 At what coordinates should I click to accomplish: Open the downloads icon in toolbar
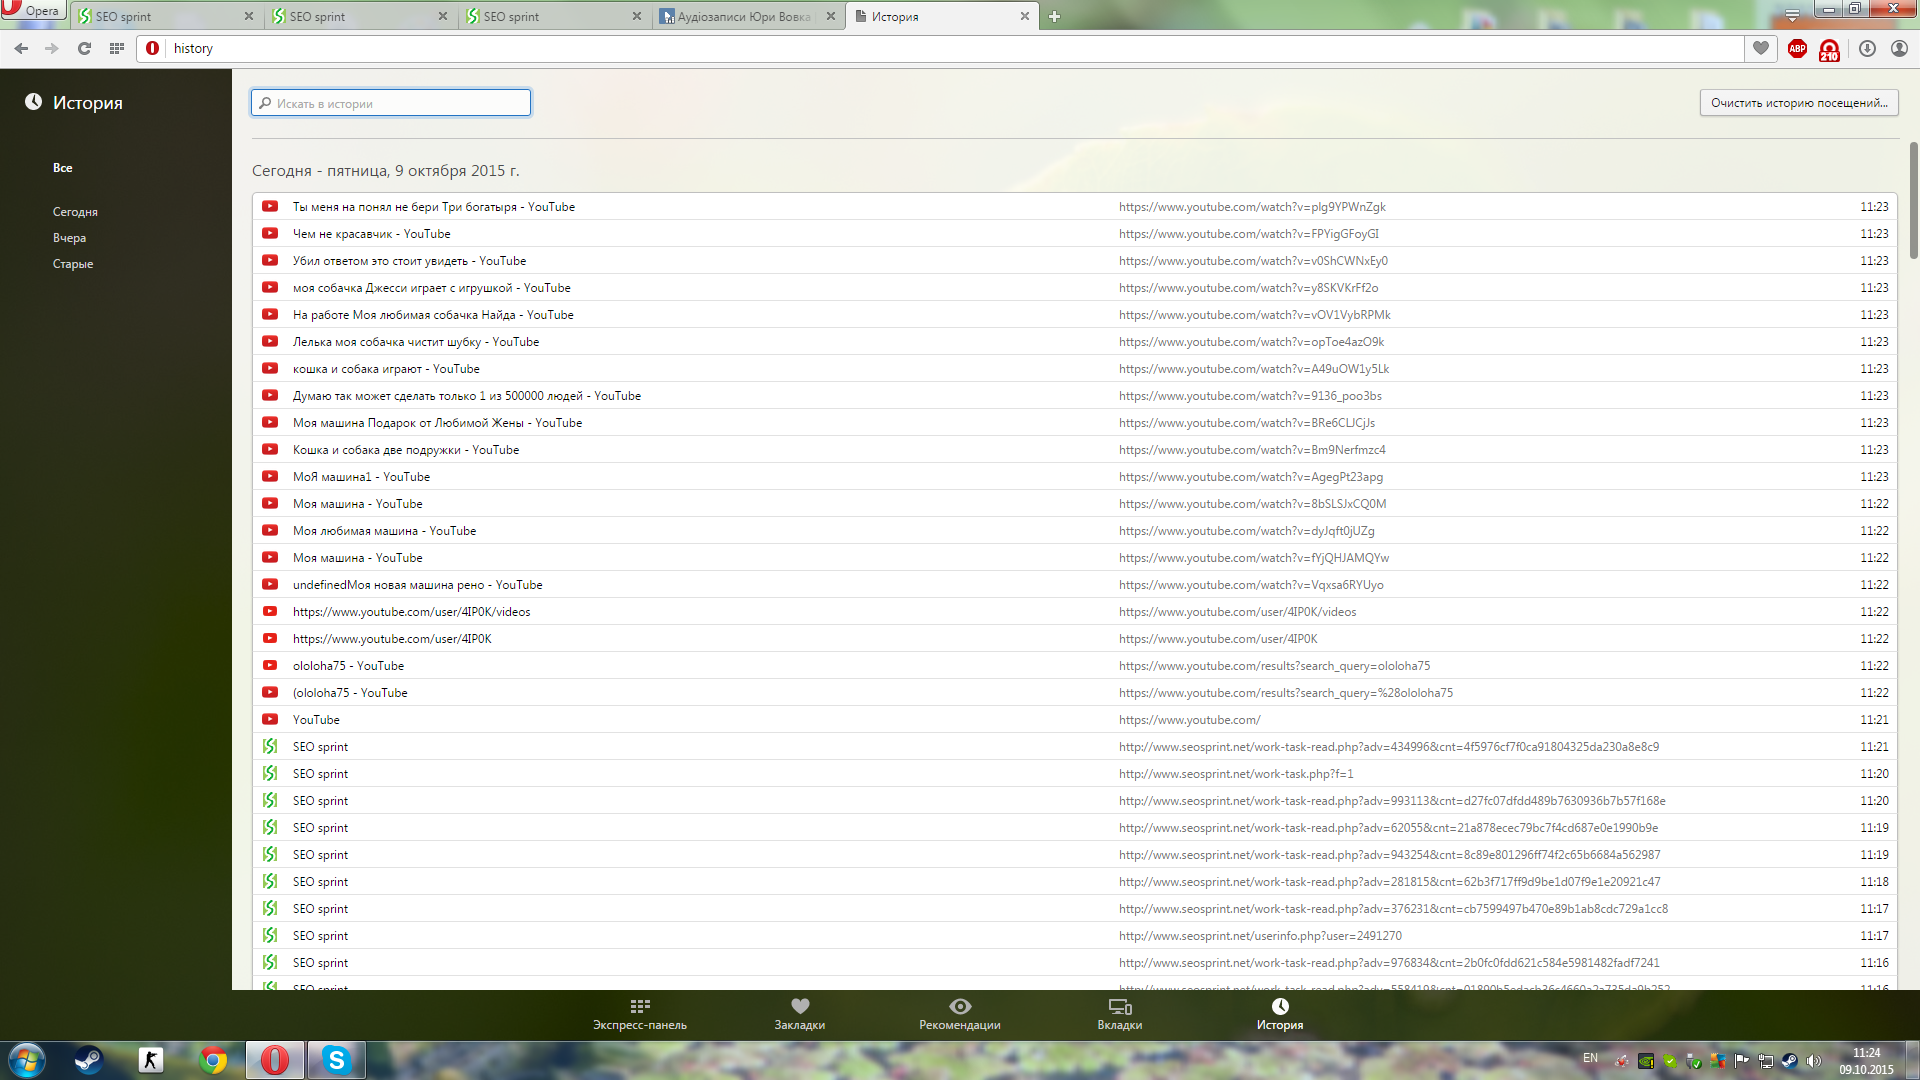pyautogui.click(x=1867, y=48)
